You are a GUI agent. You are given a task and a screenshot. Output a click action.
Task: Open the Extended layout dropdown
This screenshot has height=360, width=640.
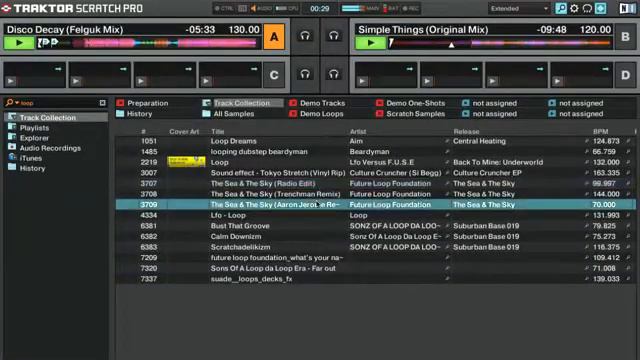pos(518,9)
